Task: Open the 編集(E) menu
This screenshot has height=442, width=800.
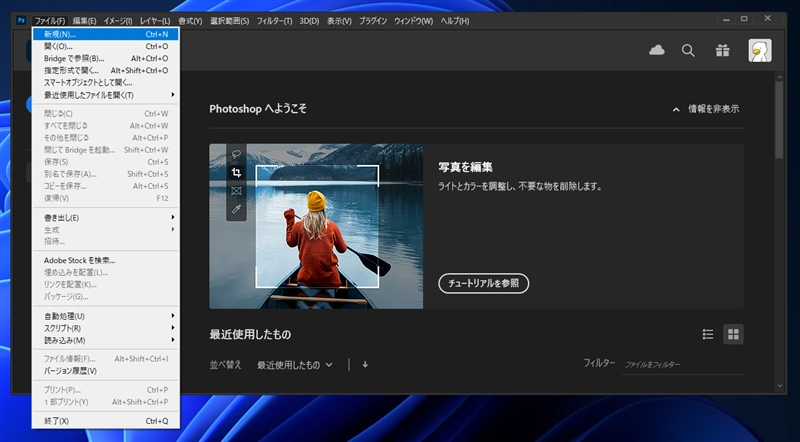Action: pos(84,21)
